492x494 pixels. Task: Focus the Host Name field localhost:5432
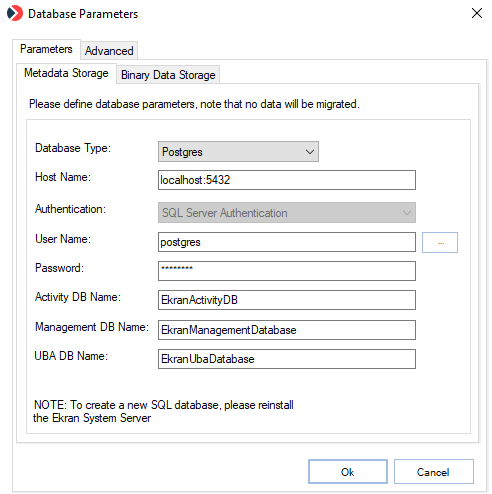pos(287,180)
